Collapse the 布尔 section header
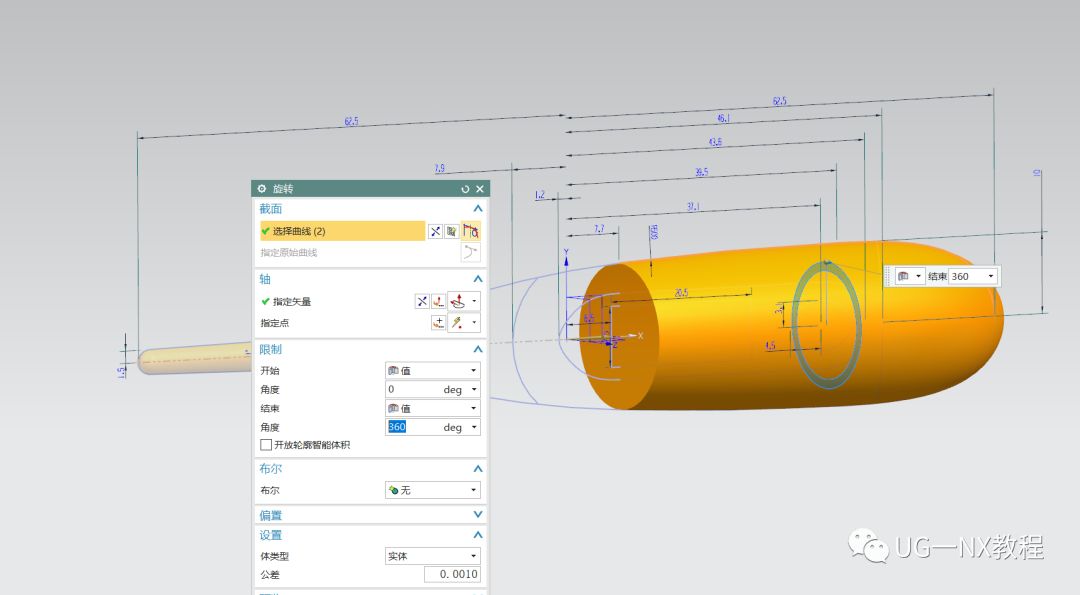The image size is (1080, 595). [478, 469]
